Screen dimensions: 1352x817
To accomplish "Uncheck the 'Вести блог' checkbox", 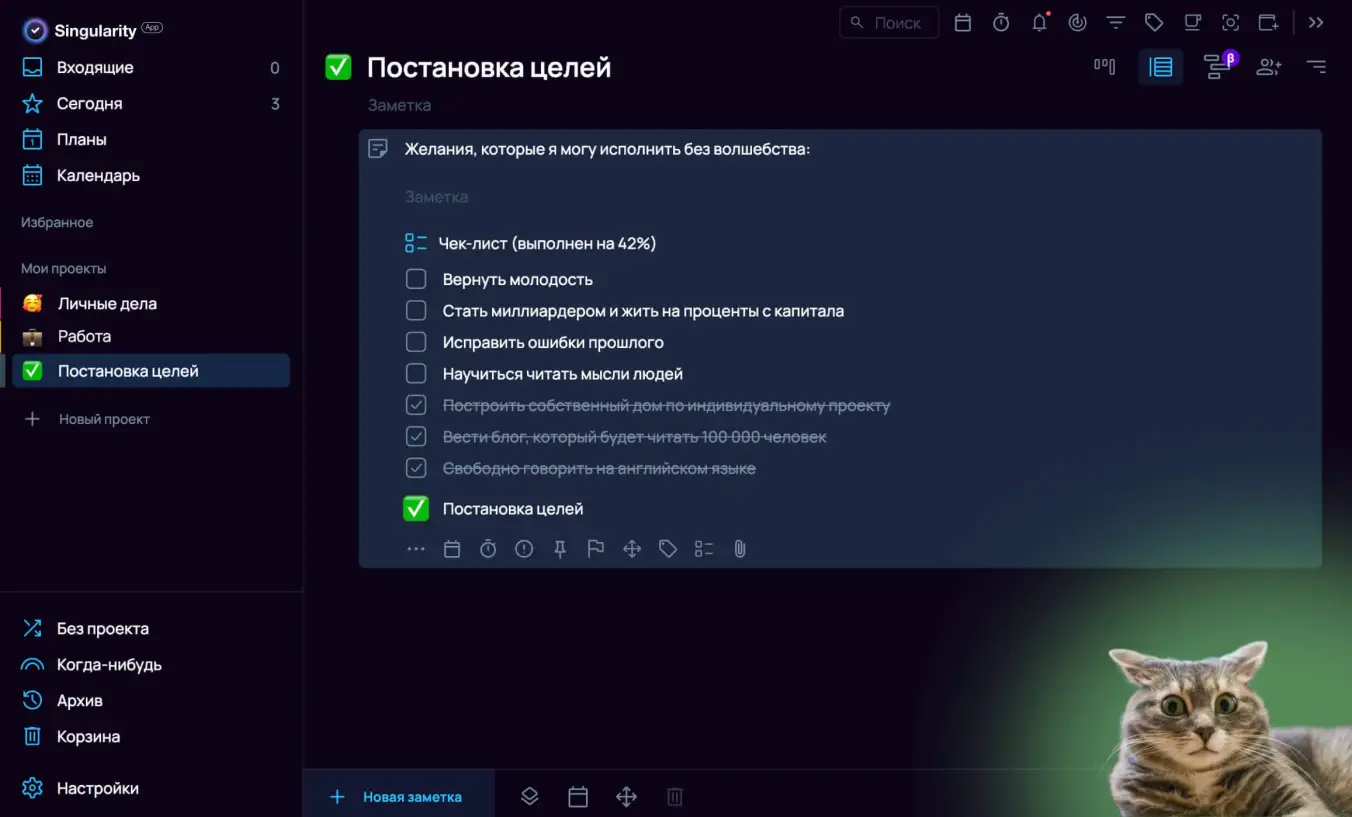I will [x=416, y=437].
